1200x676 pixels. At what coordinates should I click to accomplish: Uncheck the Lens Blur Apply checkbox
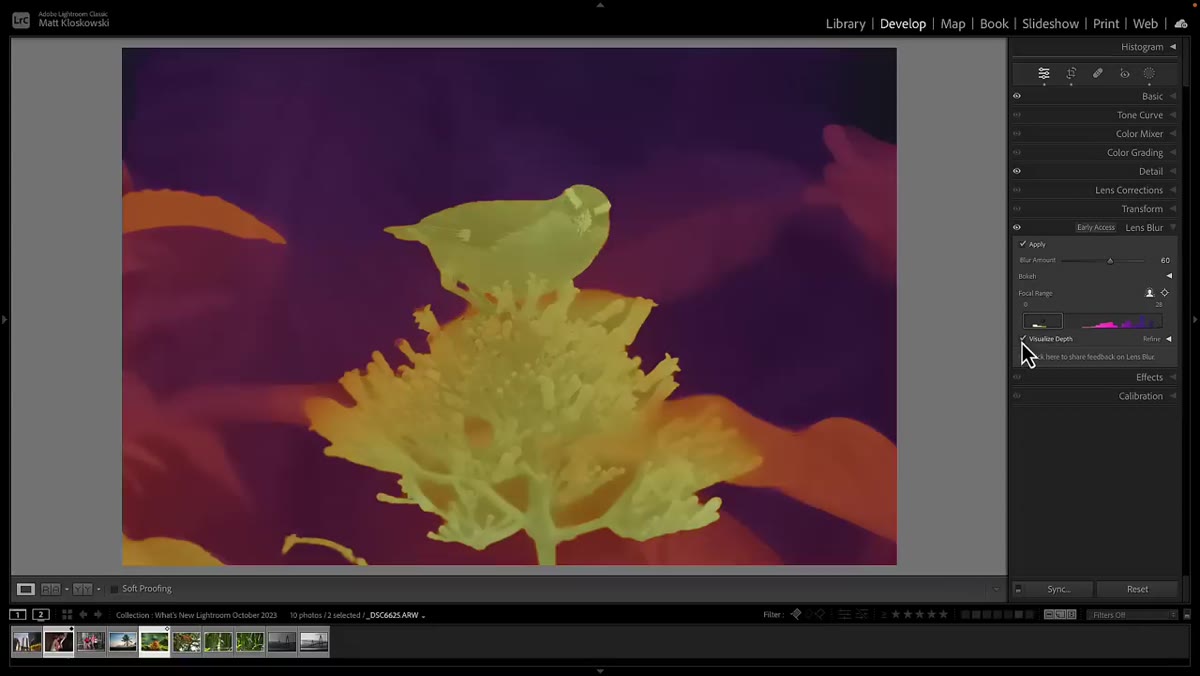tap(1023, 244)
